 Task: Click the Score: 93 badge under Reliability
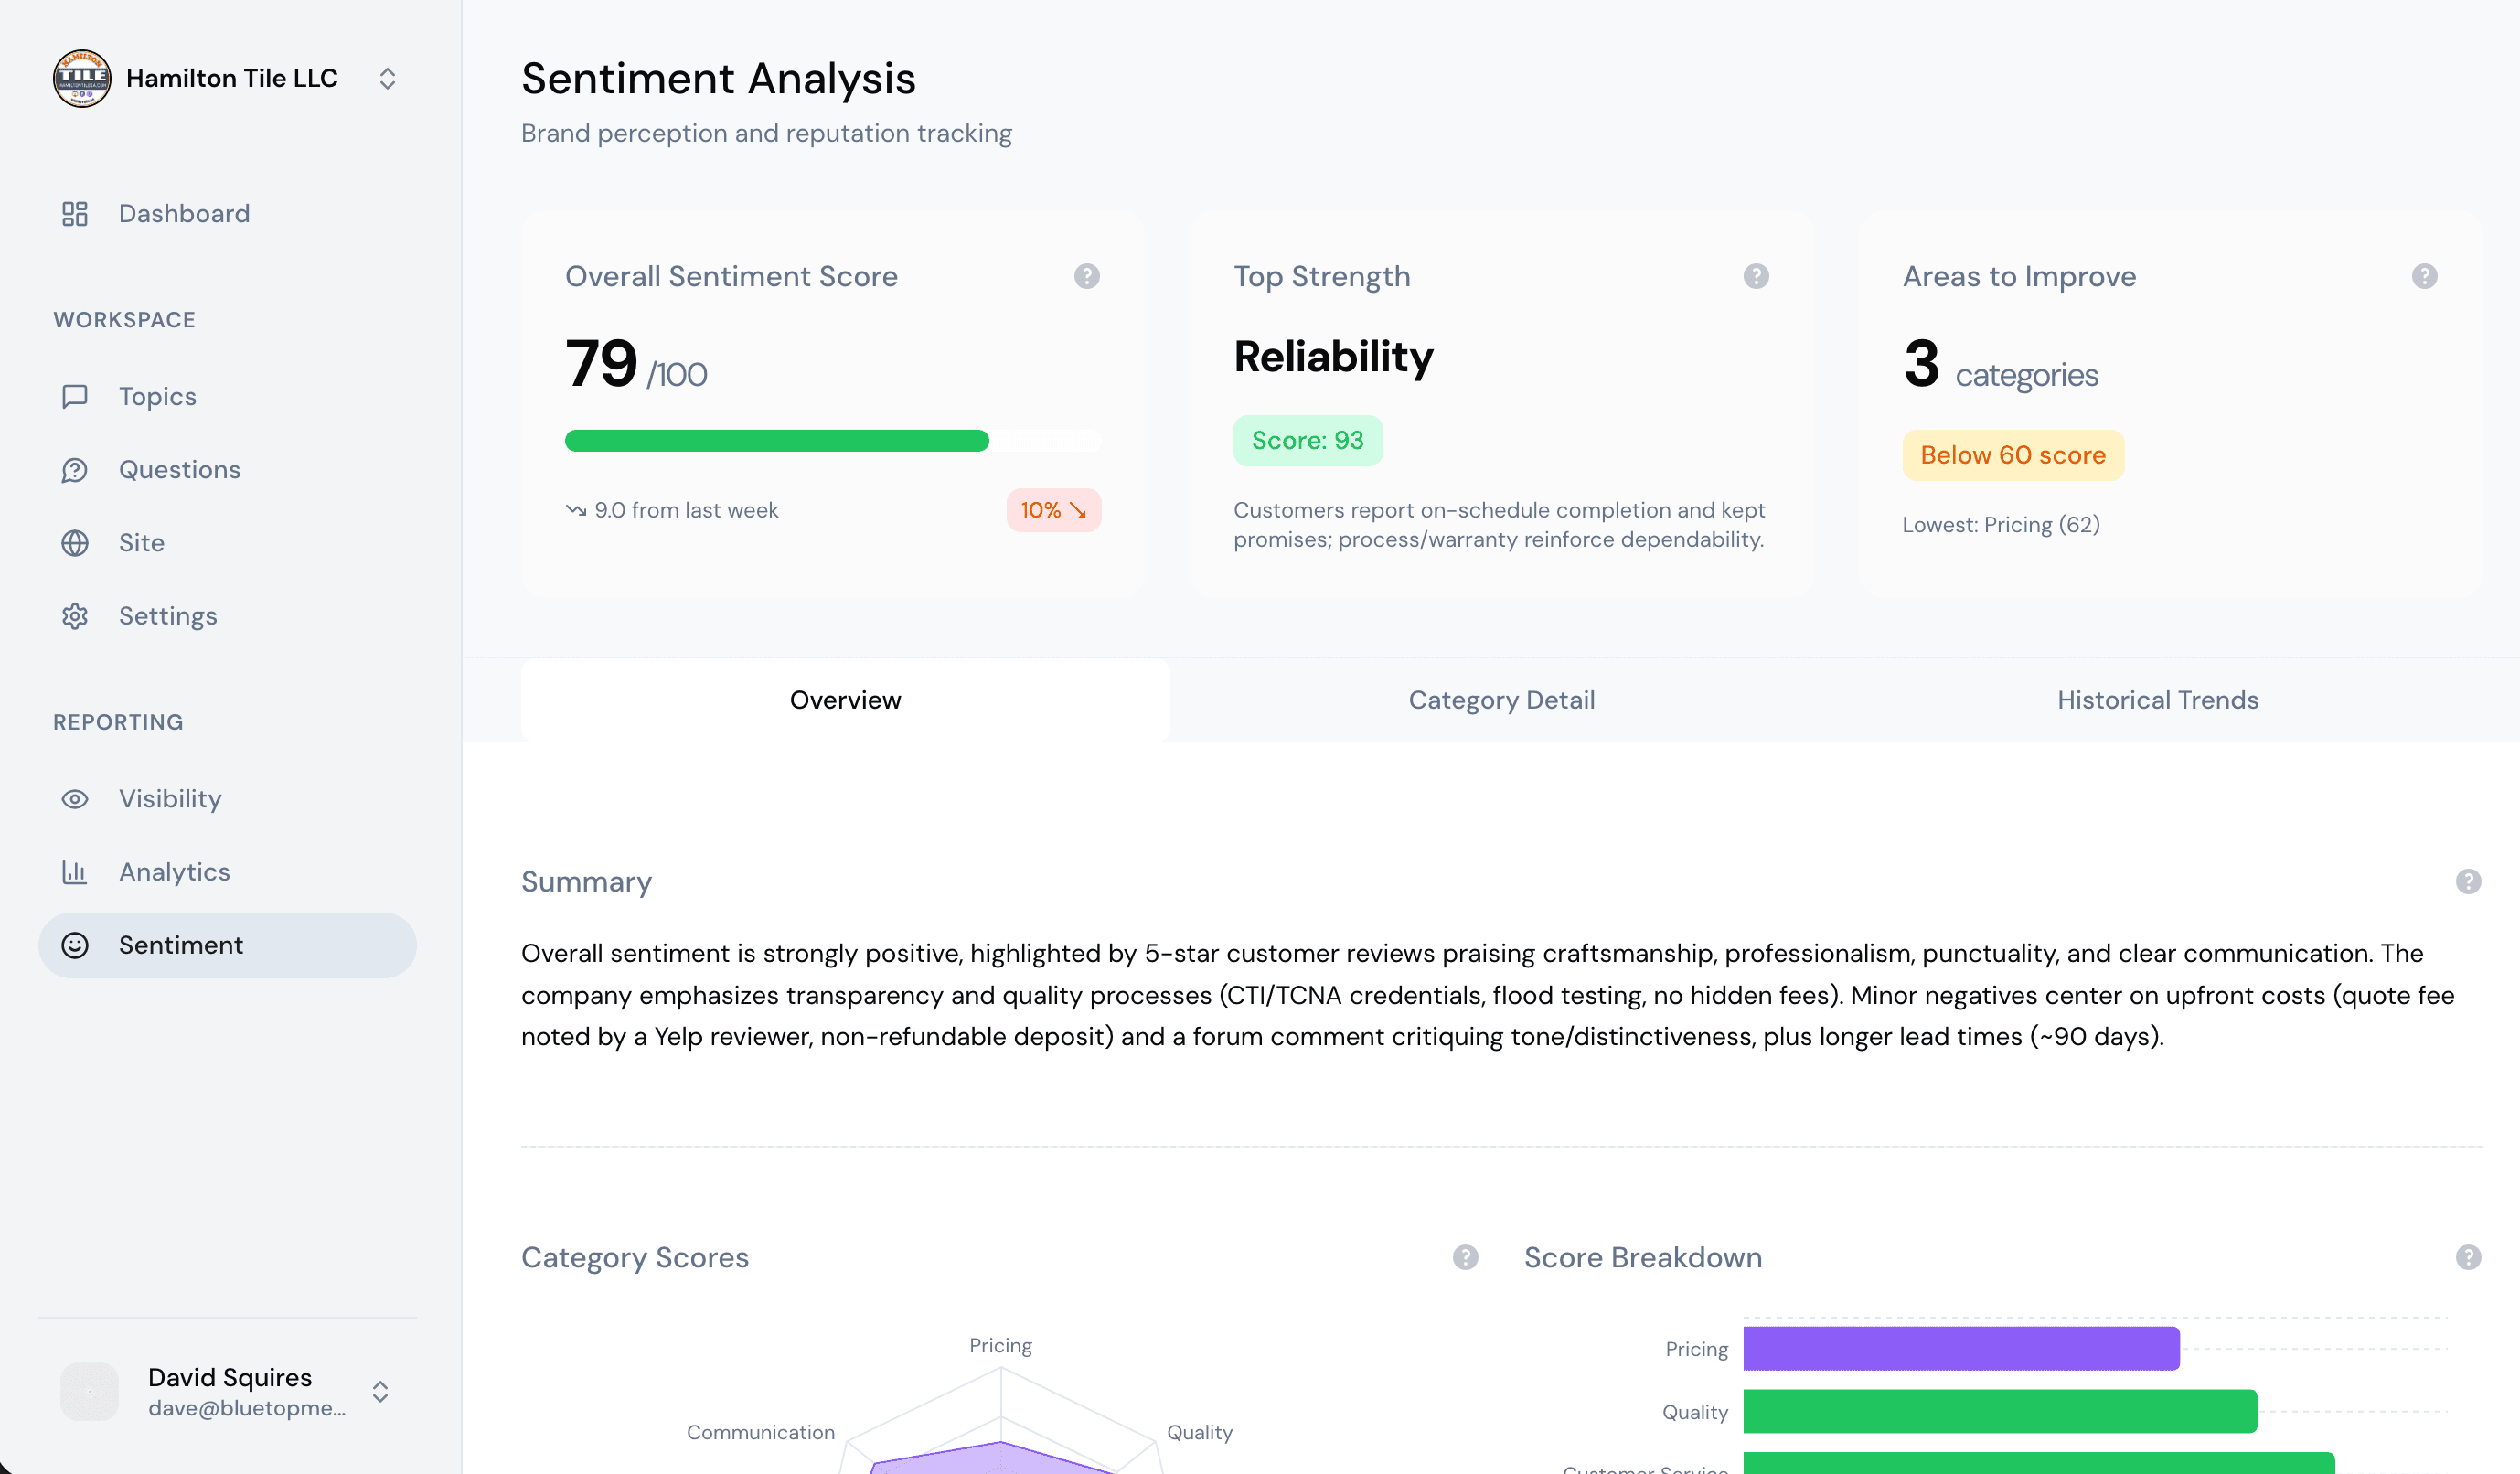pos(1308,439)
